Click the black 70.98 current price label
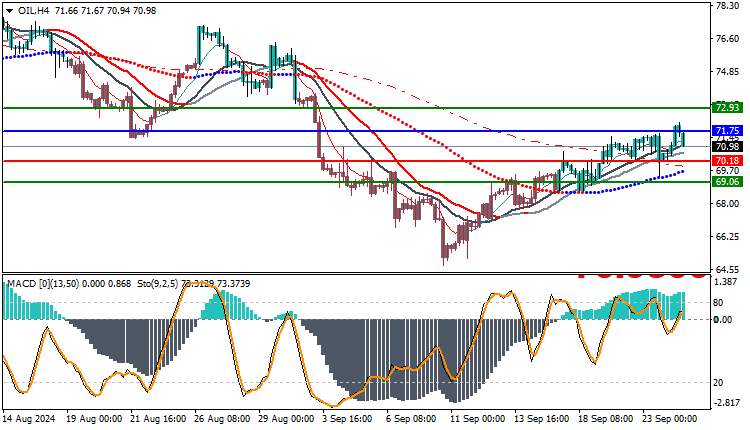 [727, 147]
